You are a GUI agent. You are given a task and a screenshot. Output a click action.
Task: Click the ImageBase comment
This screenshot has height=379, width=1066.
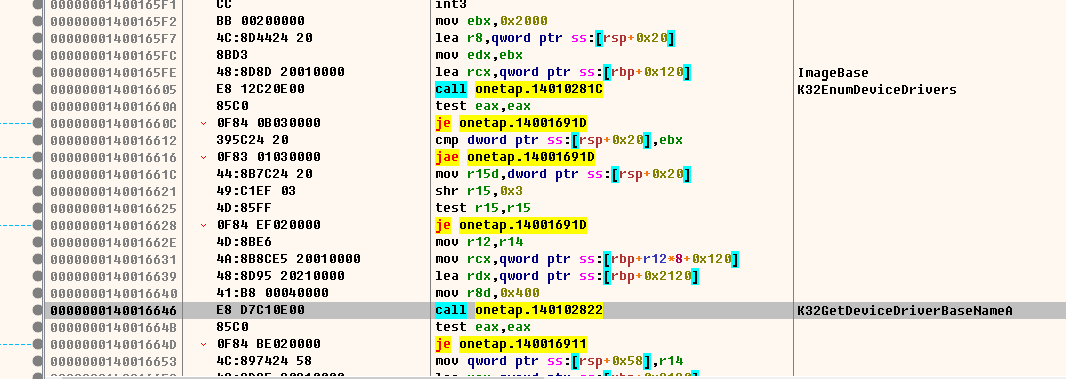coord(833,72)
